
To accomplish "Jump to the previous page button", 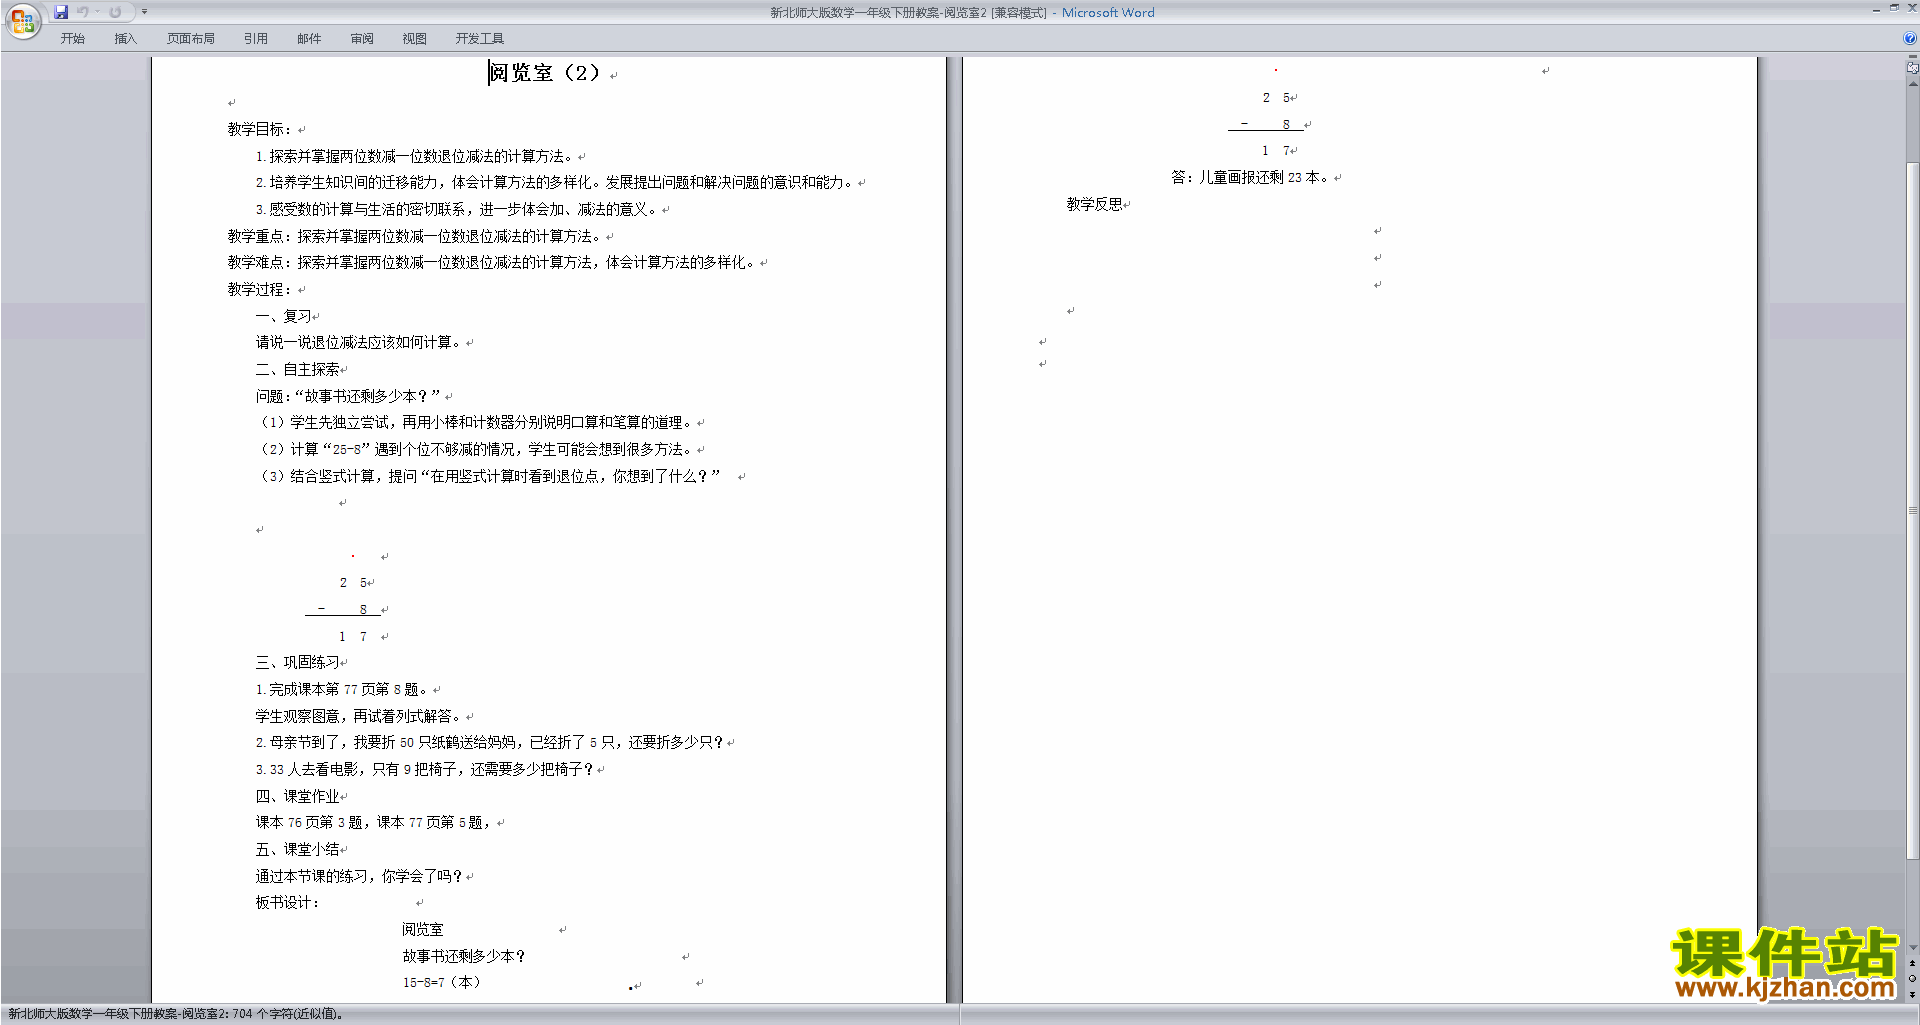I will (1912, 963).
